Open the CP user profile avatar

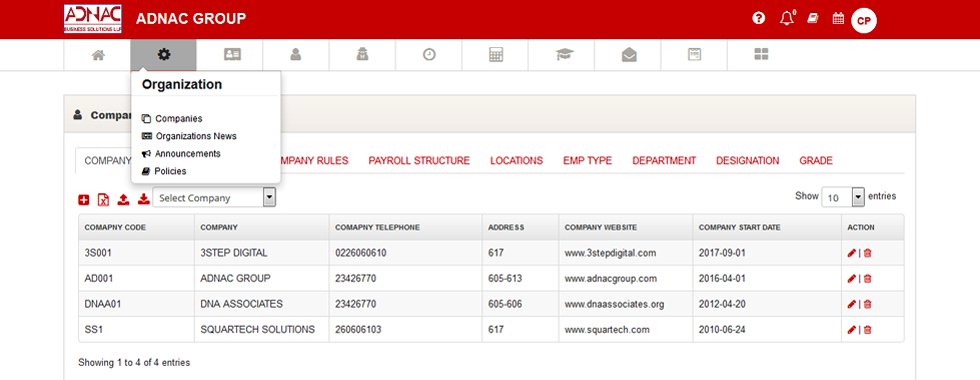(x=864, y=21)
